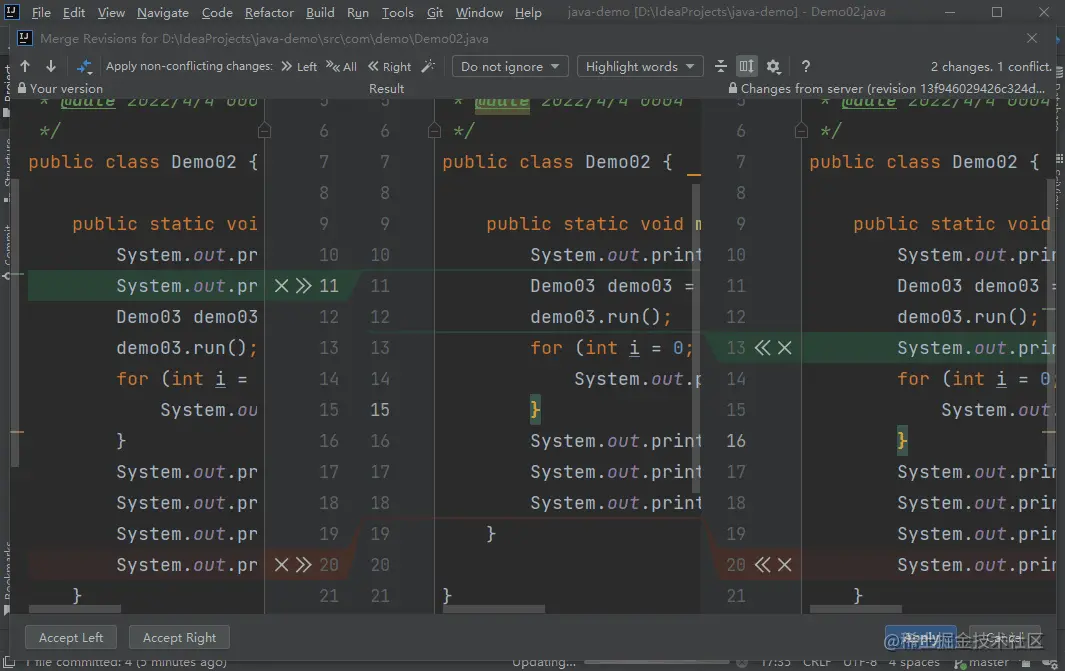Viewport: 1065px width, 671px height.
Task: Click '2 changes. 1 conflict.' label
Action: (x=990, y=67)
